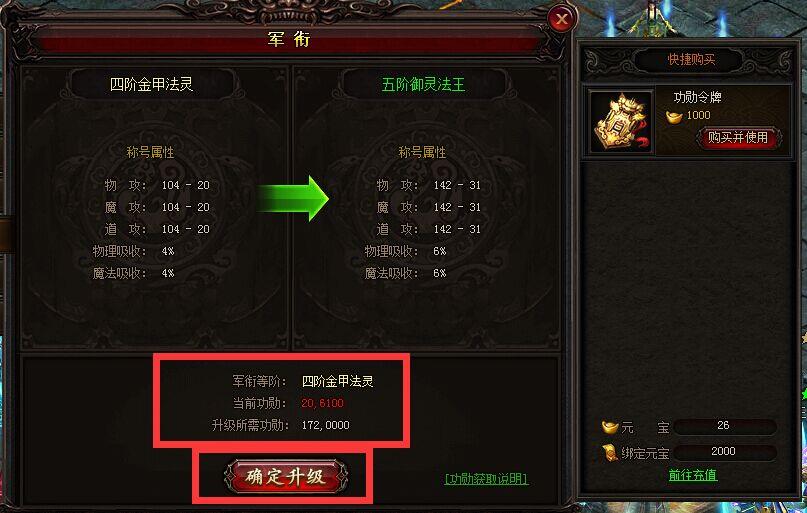
Task: Click the 升级所需功勋 value 172,0000
Action: point(325,426)
